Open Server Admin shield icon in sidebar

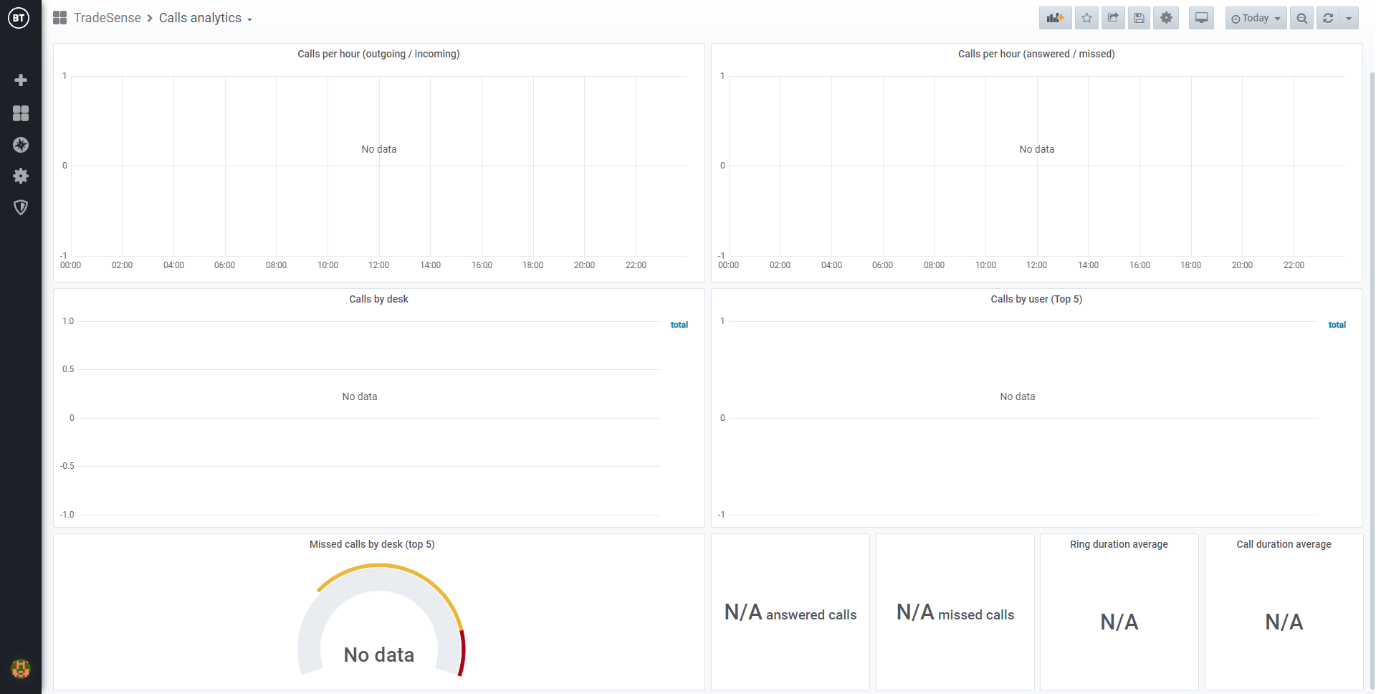click(20, 207)
